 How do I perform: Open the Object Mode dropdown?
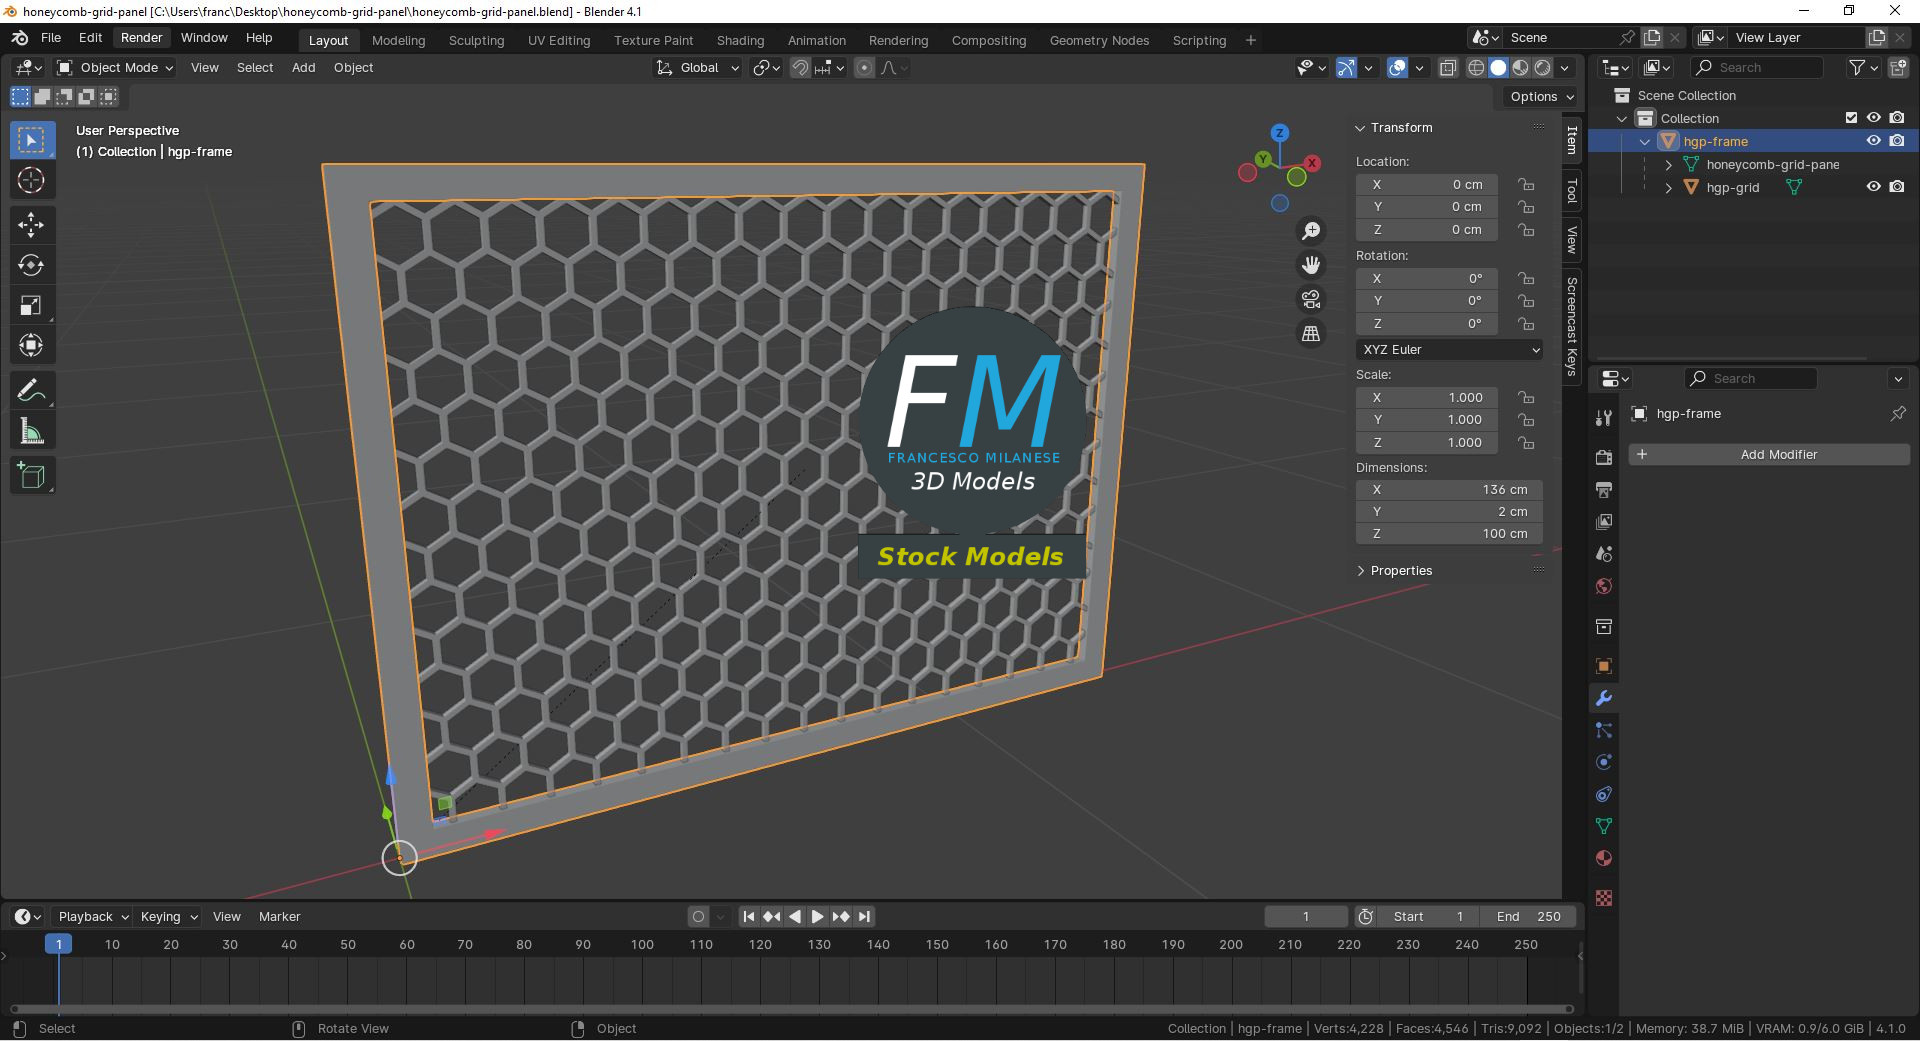tap(115, 68)
